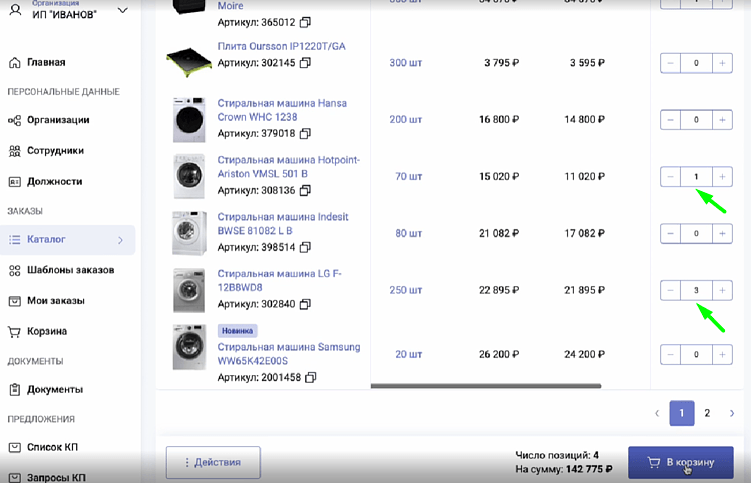Go to next page arrow
Image resolution: width=751 pixels, height=483 pixels.
tap(732, 413)
